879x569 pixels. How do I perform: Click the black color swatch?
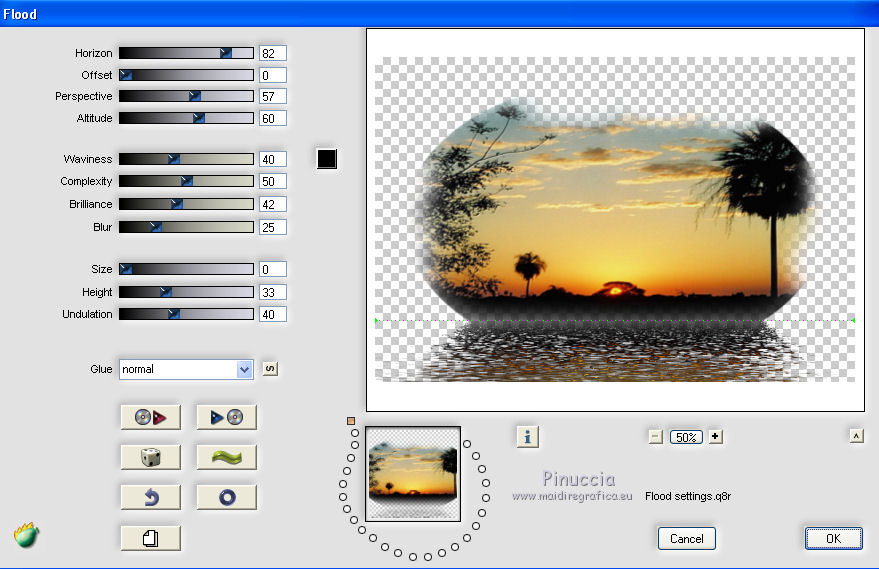327,159
